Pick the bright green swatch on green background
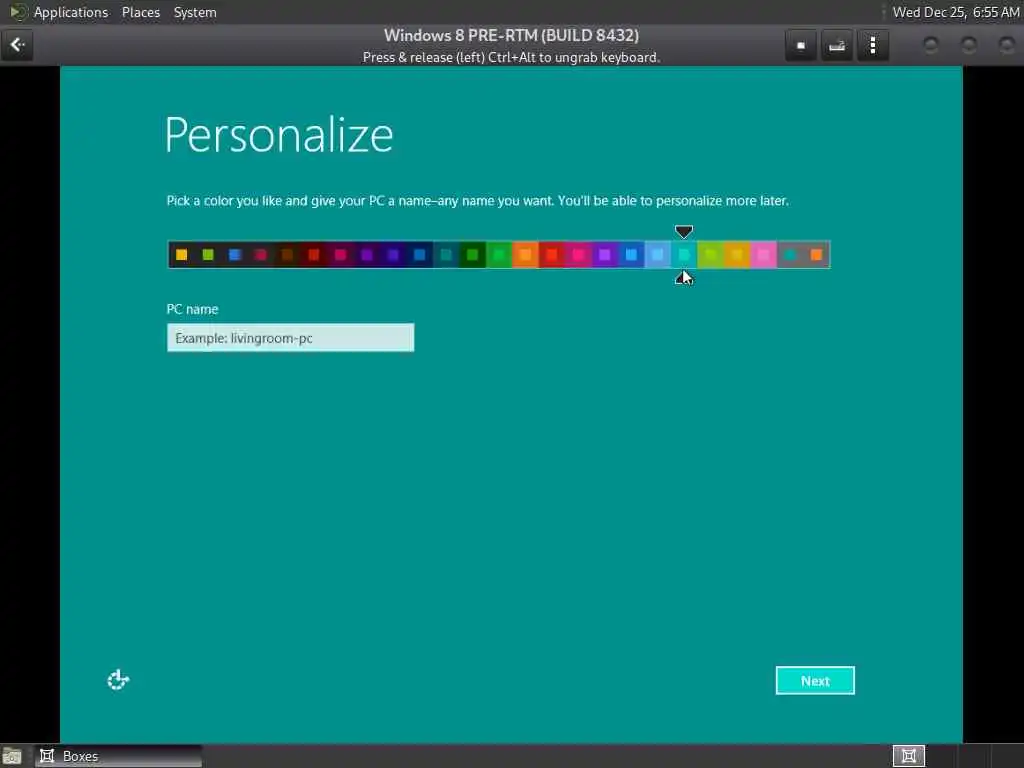This screenshot has width=1024, height=768. pos(499,255)
